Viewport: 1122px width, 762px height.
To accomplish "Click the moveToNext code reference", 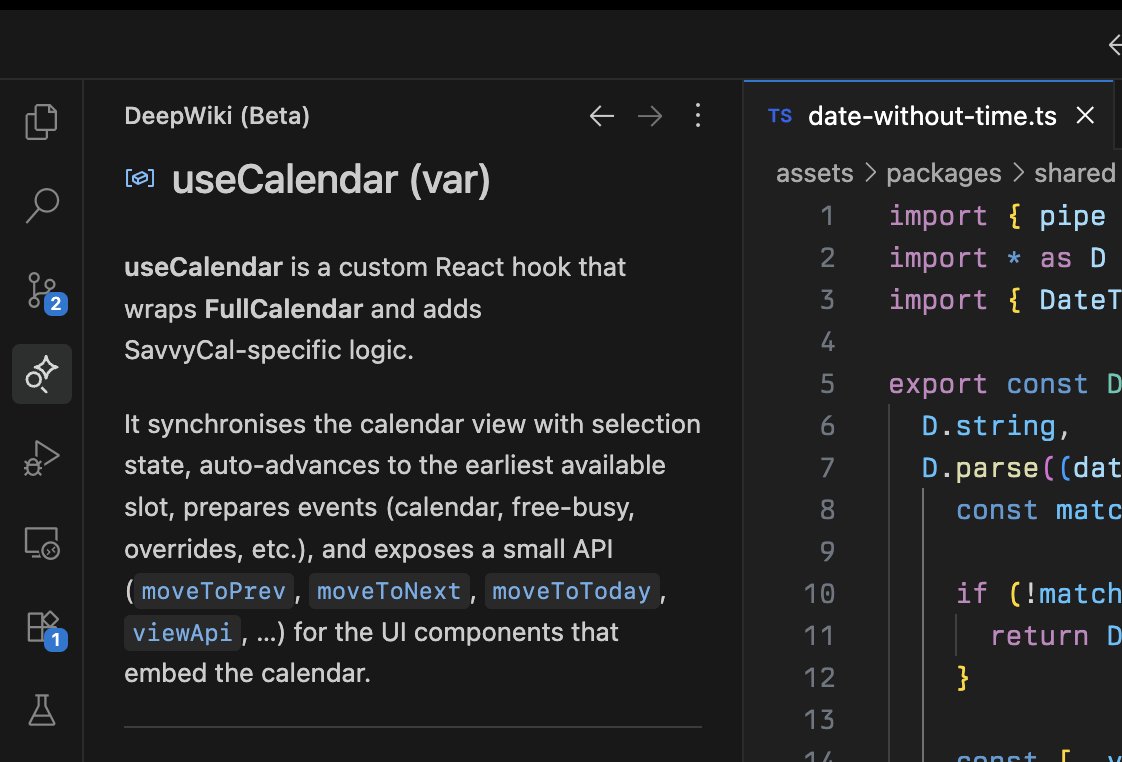I will (389, 591).
